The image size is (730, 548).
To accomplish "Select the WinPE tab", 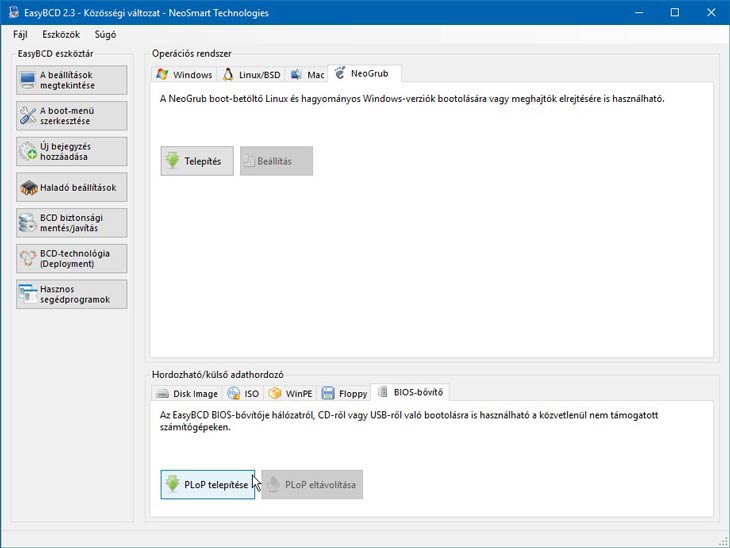I will coord(291,393).
